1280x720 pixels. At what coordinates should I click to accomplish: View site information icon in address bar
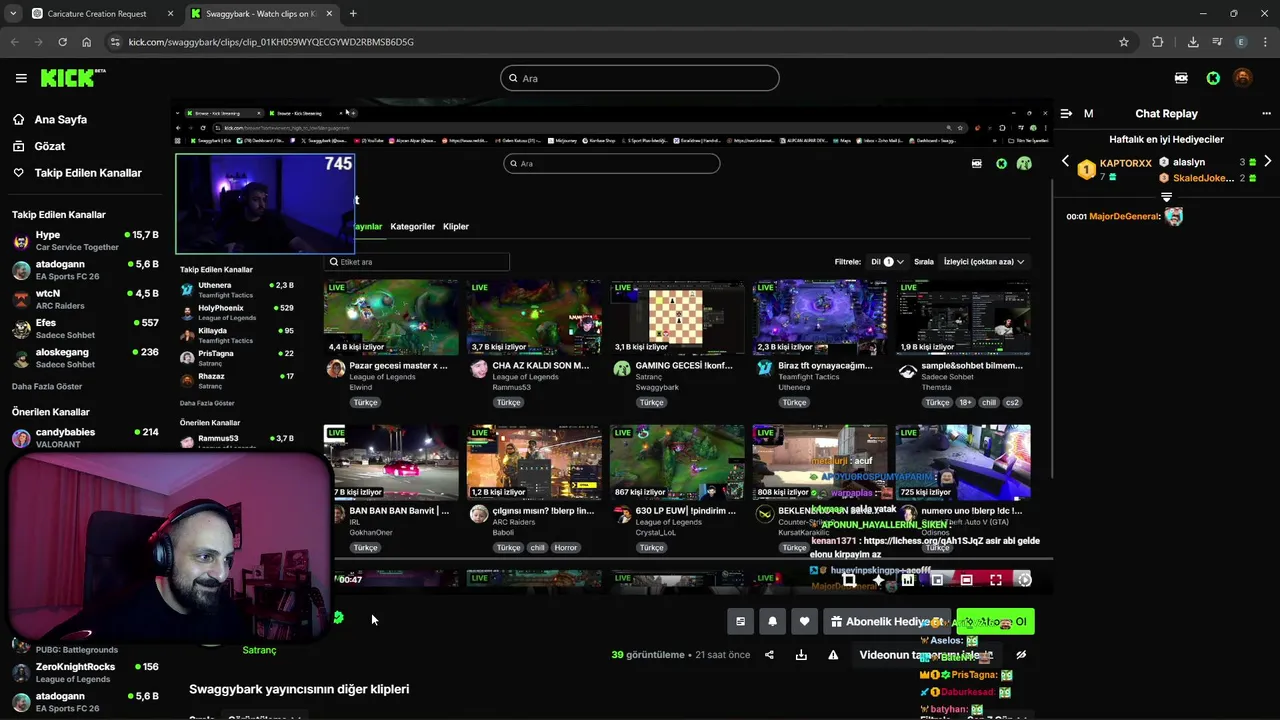tap(115, 42)
